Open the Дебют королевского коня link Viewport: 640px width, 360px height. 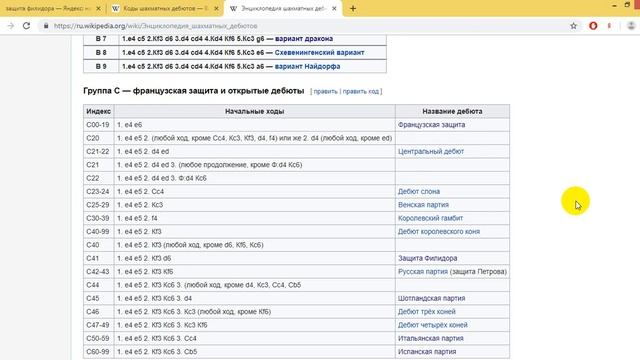point(439,231)
